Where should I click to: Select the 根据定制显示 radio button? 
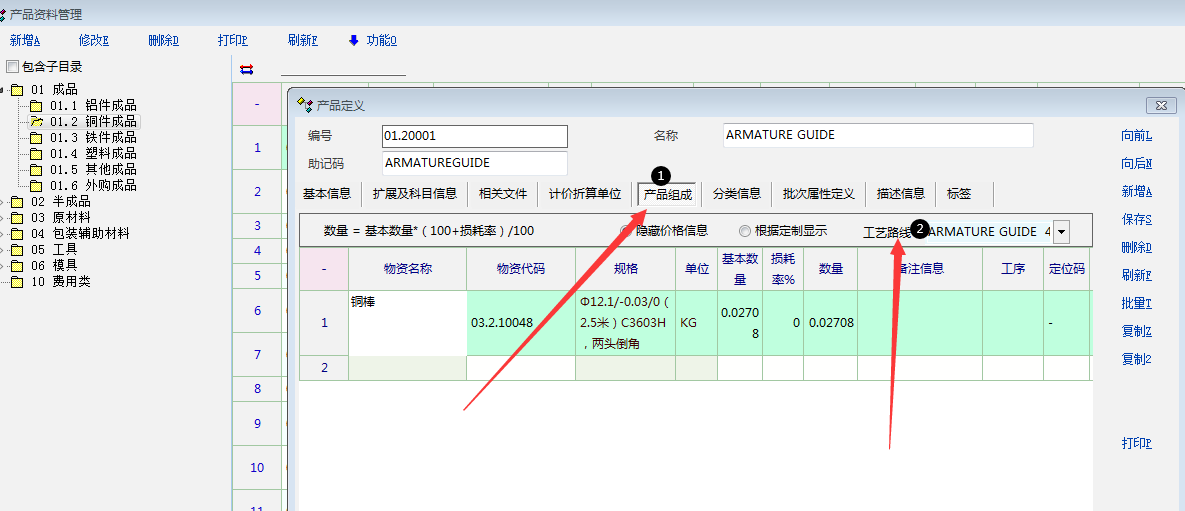pyautogui.click(x=745, y=231)
